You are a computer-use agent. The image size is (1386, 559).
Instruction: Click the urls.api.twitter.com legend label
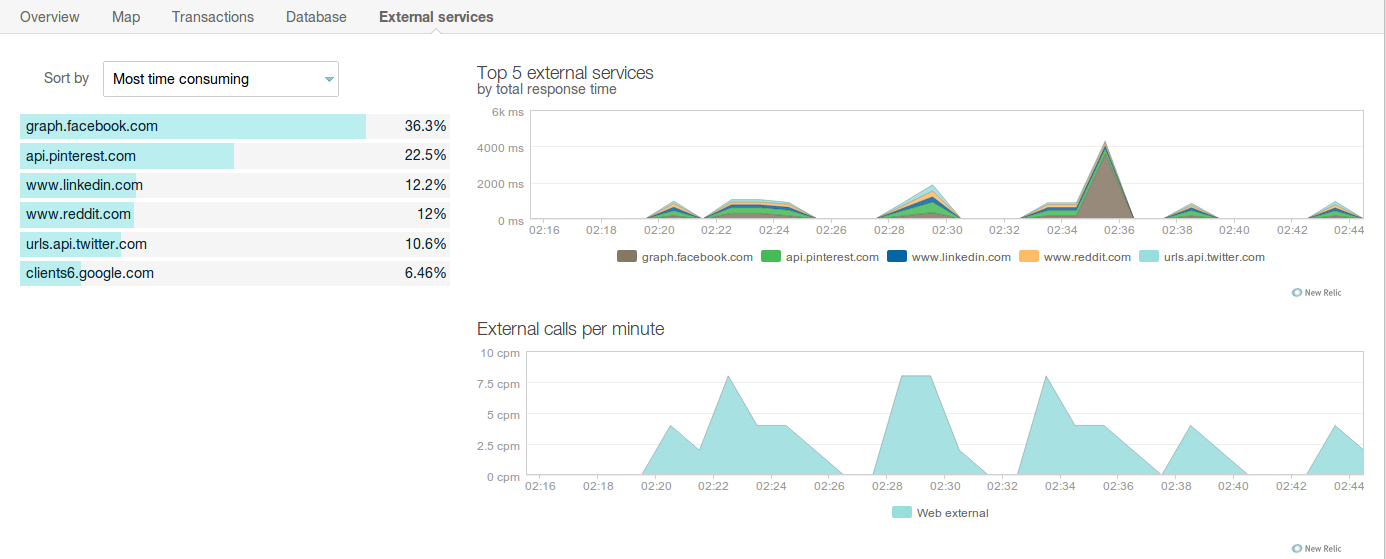pos(1214,257)
